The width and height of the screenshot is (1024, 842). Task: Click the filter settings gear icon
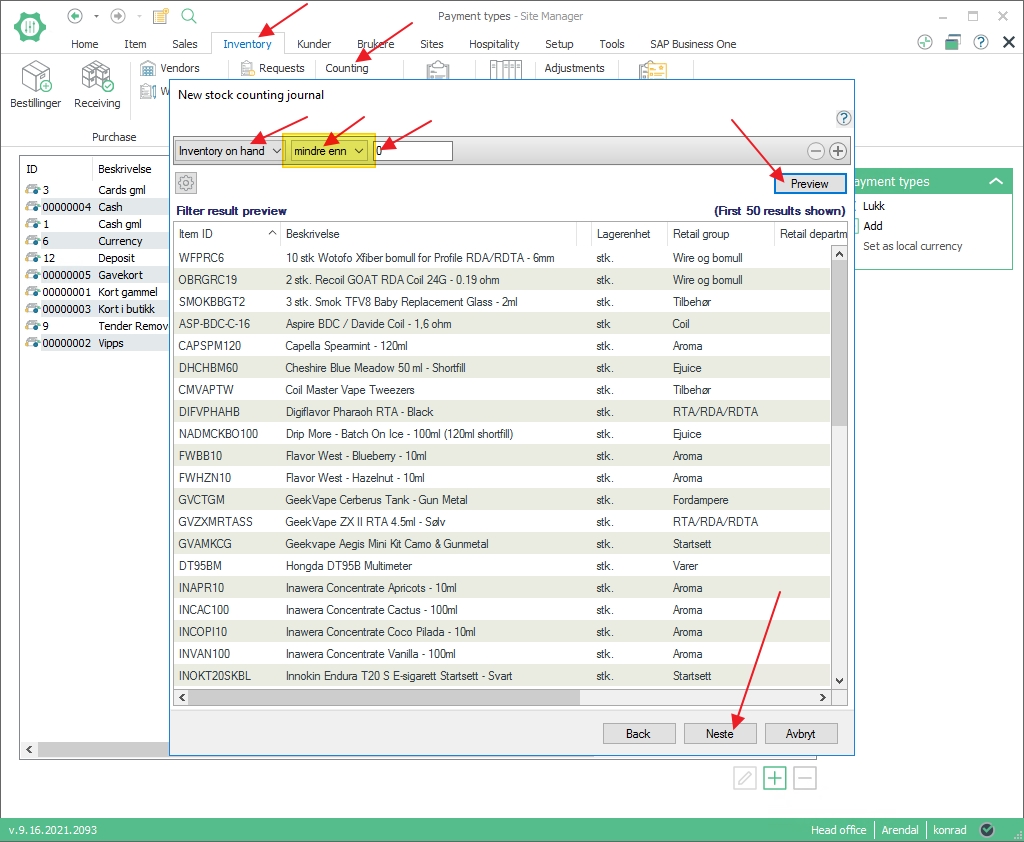(x=186, y=182)
